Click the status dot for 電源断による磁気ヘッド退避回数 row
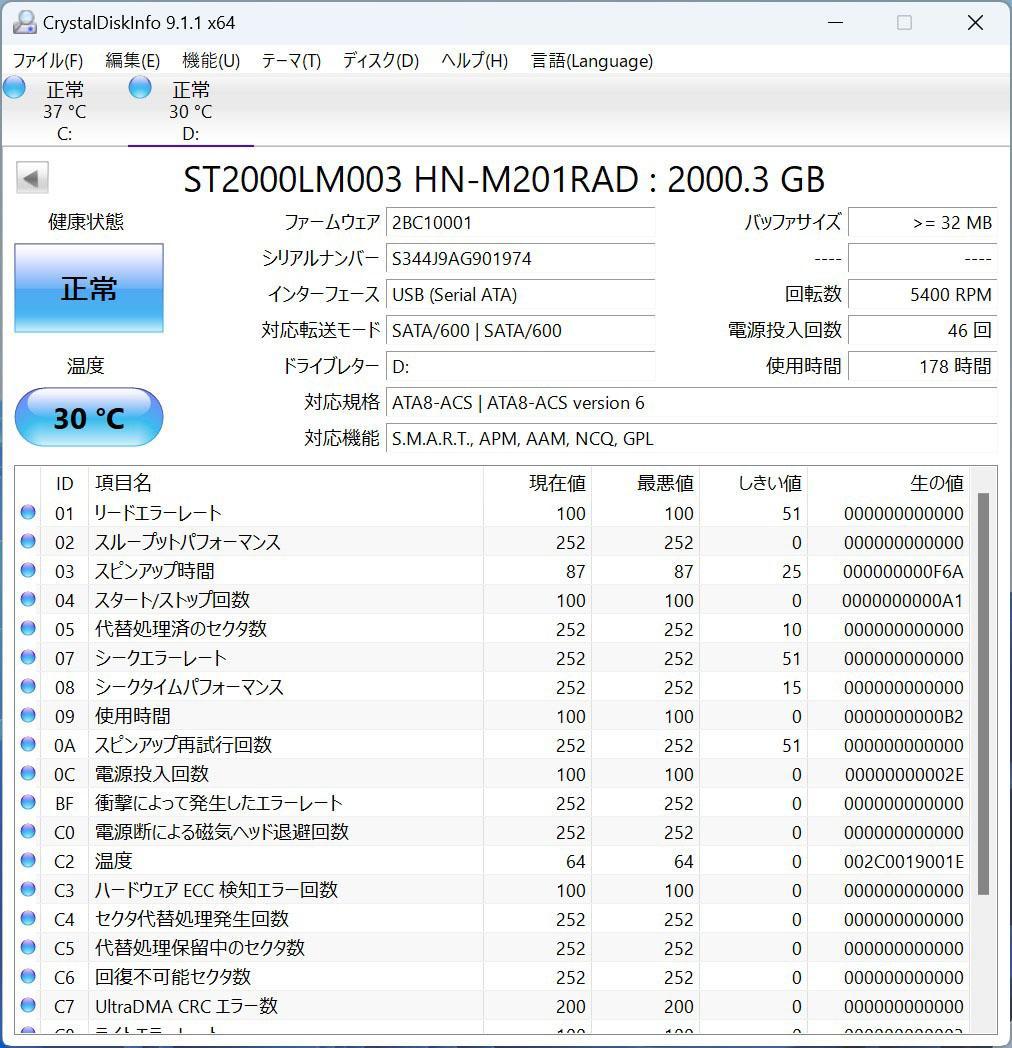This screenshot has width=1012, height=1048. click(x=28, y=831)
